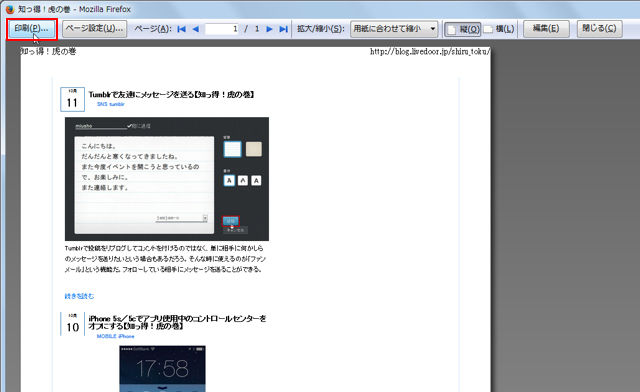Open the SNS tumblr tag link
The image size is (640, 392).
coord(111,104)
